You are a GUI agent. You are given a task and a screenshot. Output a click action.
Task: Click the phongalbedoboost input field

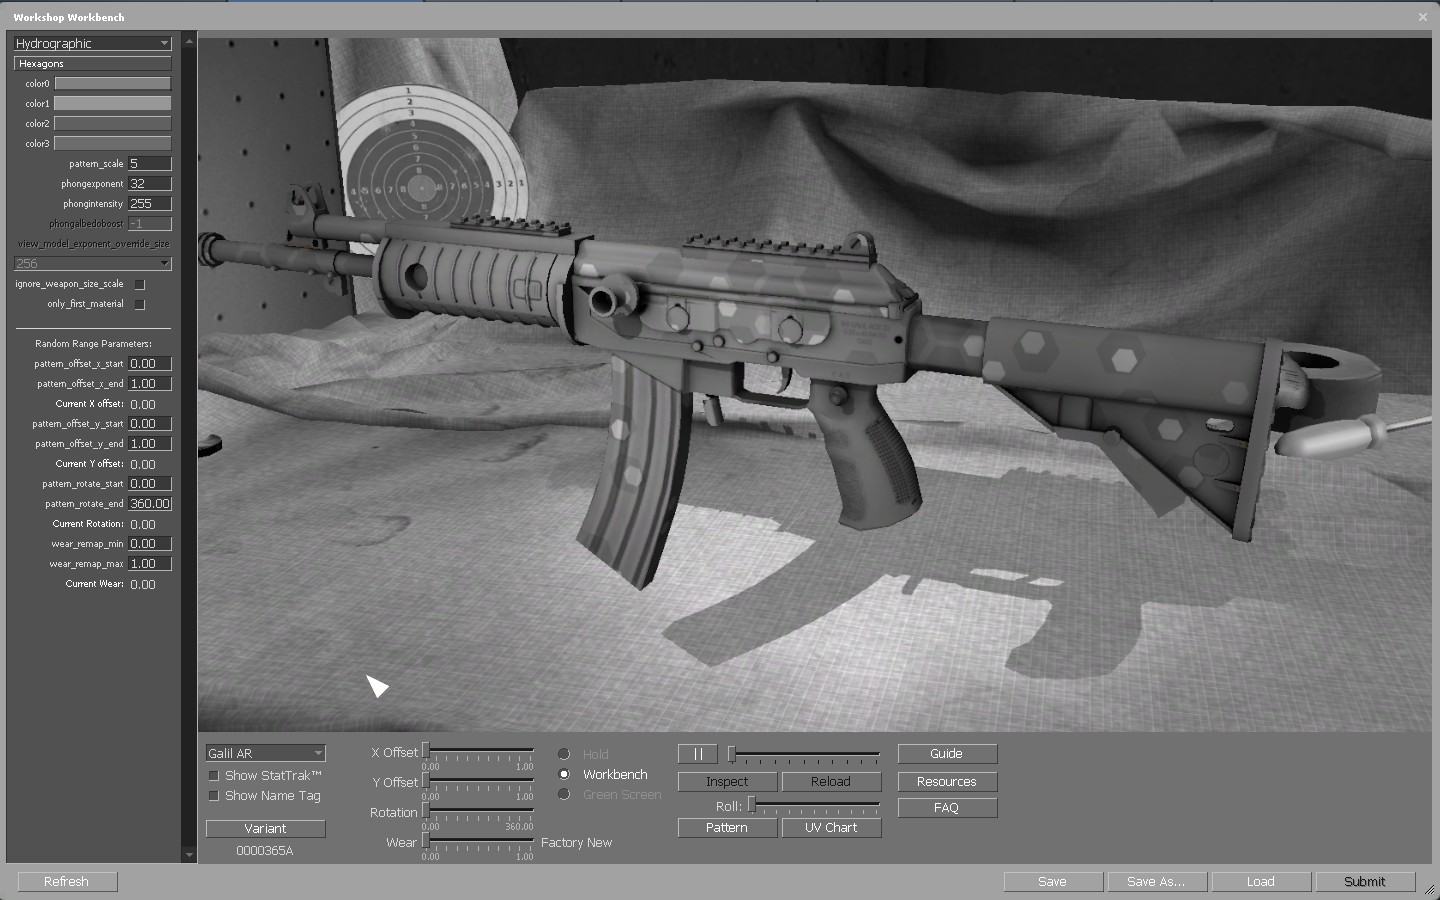(150, 224)
